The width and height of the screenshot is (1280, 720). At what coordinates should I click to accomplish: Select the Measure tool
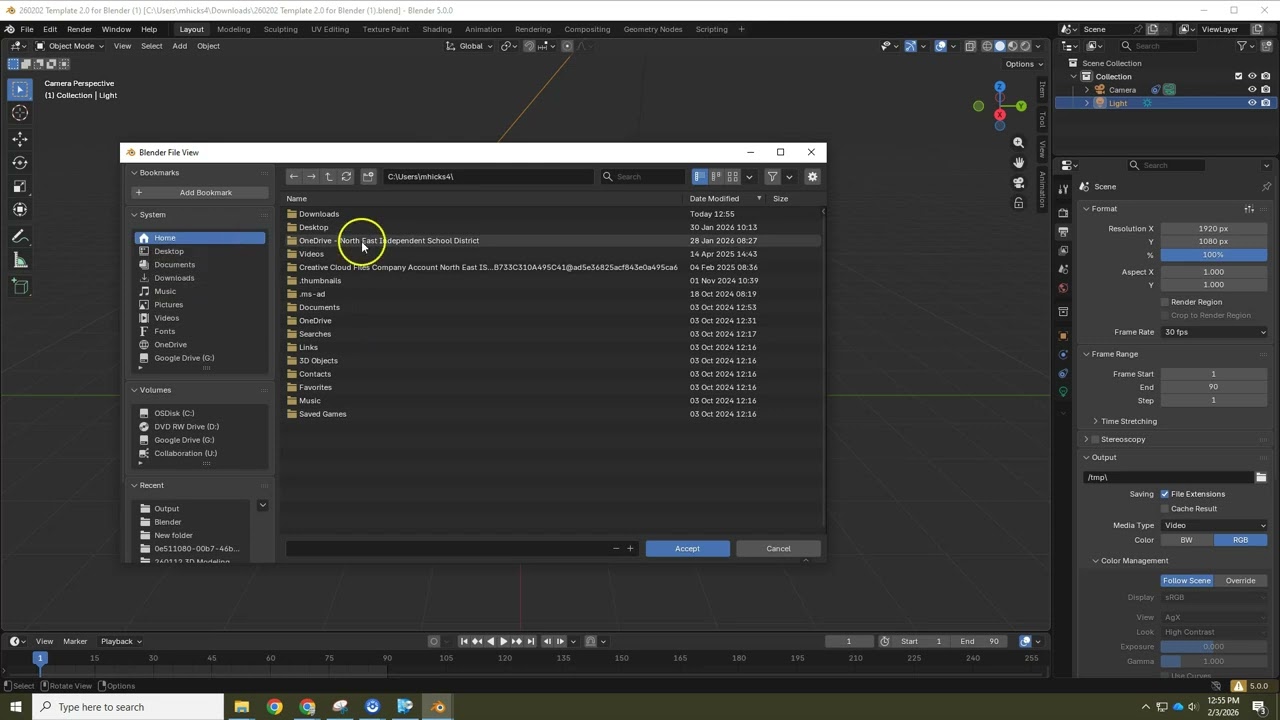(20, 260)
